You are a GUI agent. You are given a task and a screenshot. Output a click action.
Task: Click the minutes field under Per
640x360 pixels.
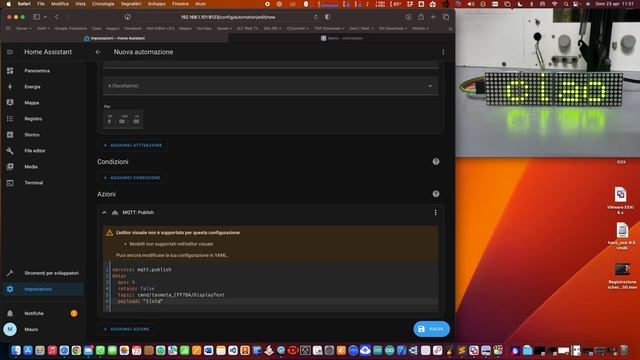pyautogui.click(x=122, y=120)
